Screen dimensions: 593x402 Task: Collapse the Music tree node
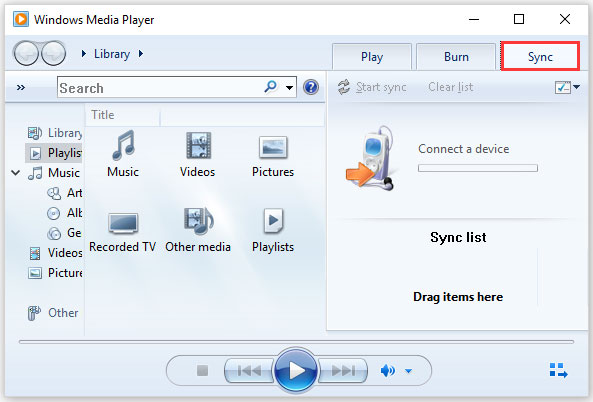coord(16,173)
